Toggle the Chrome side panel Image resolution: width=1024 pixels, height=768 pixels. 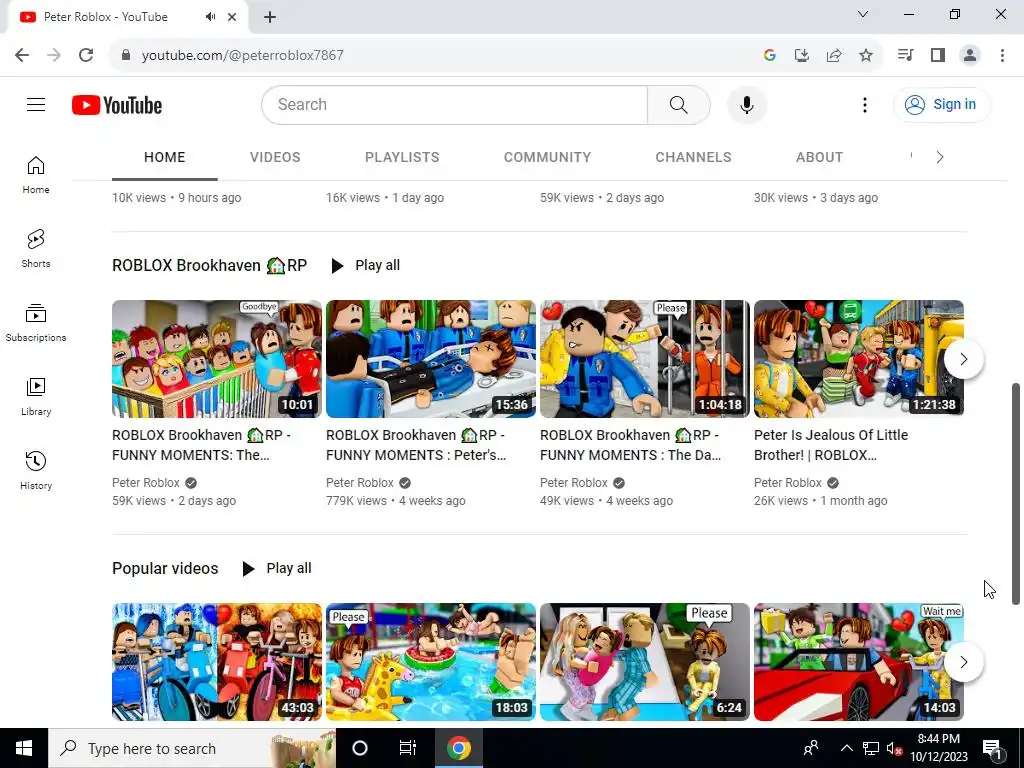[x=938, y=56]
